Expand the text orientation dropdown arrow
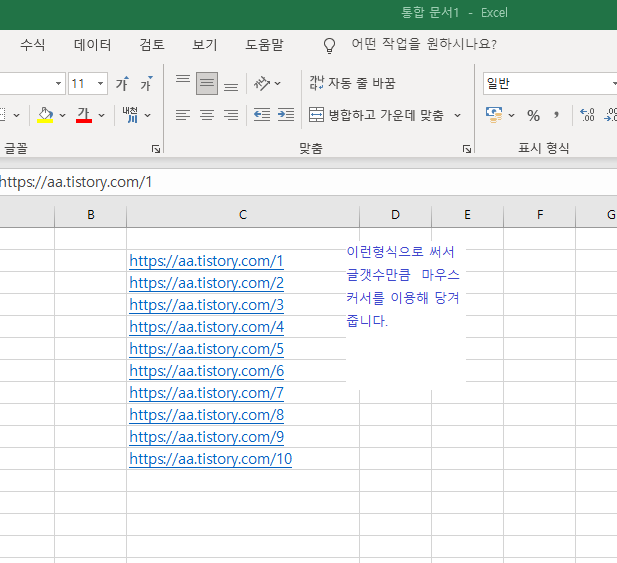The image size is (617, 563). coord(277,83)
